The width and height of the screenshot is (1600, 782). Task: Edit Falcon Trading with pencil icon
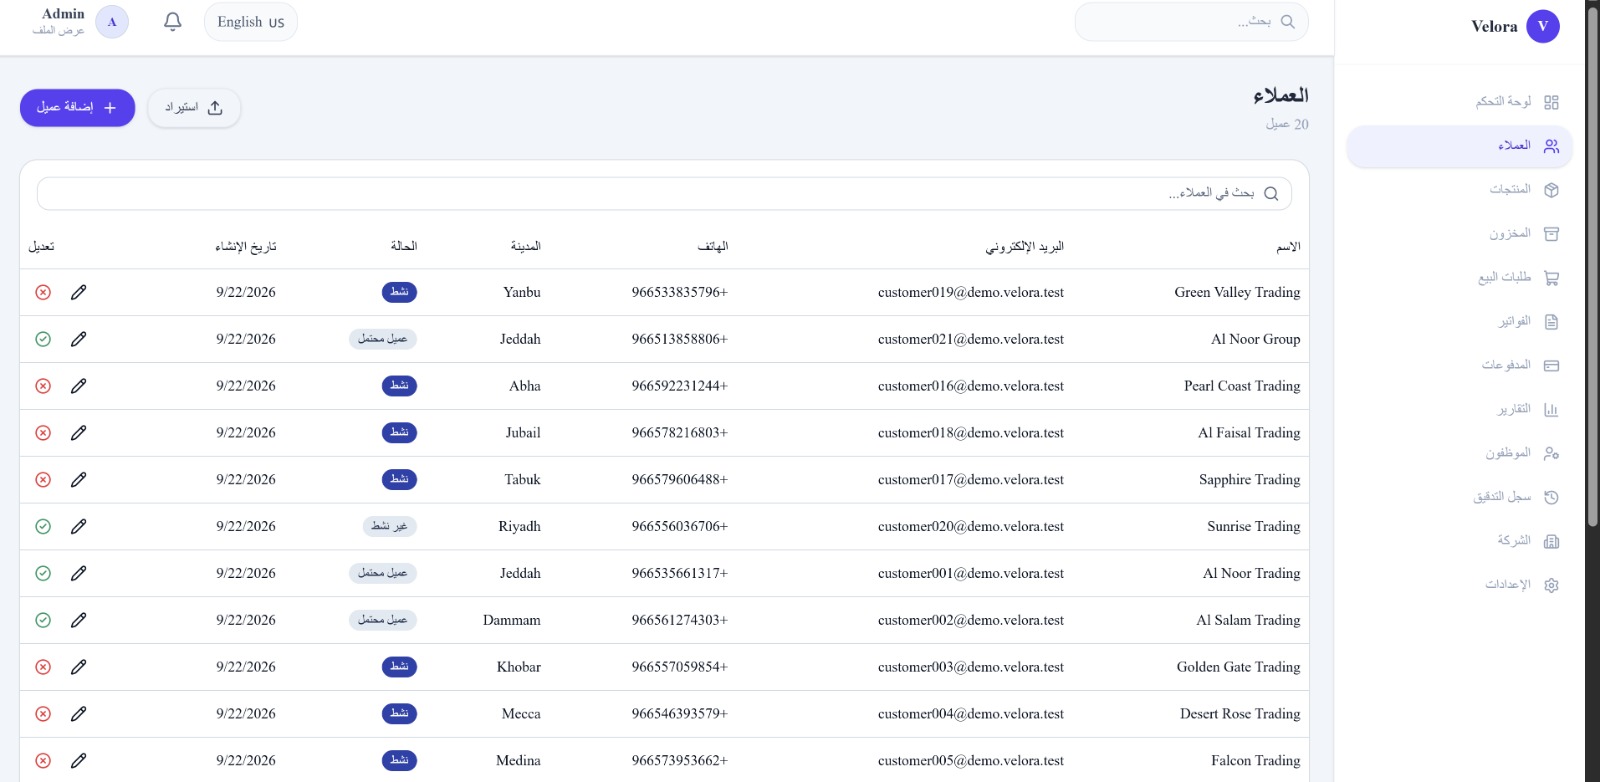click(x=79, y=760)
